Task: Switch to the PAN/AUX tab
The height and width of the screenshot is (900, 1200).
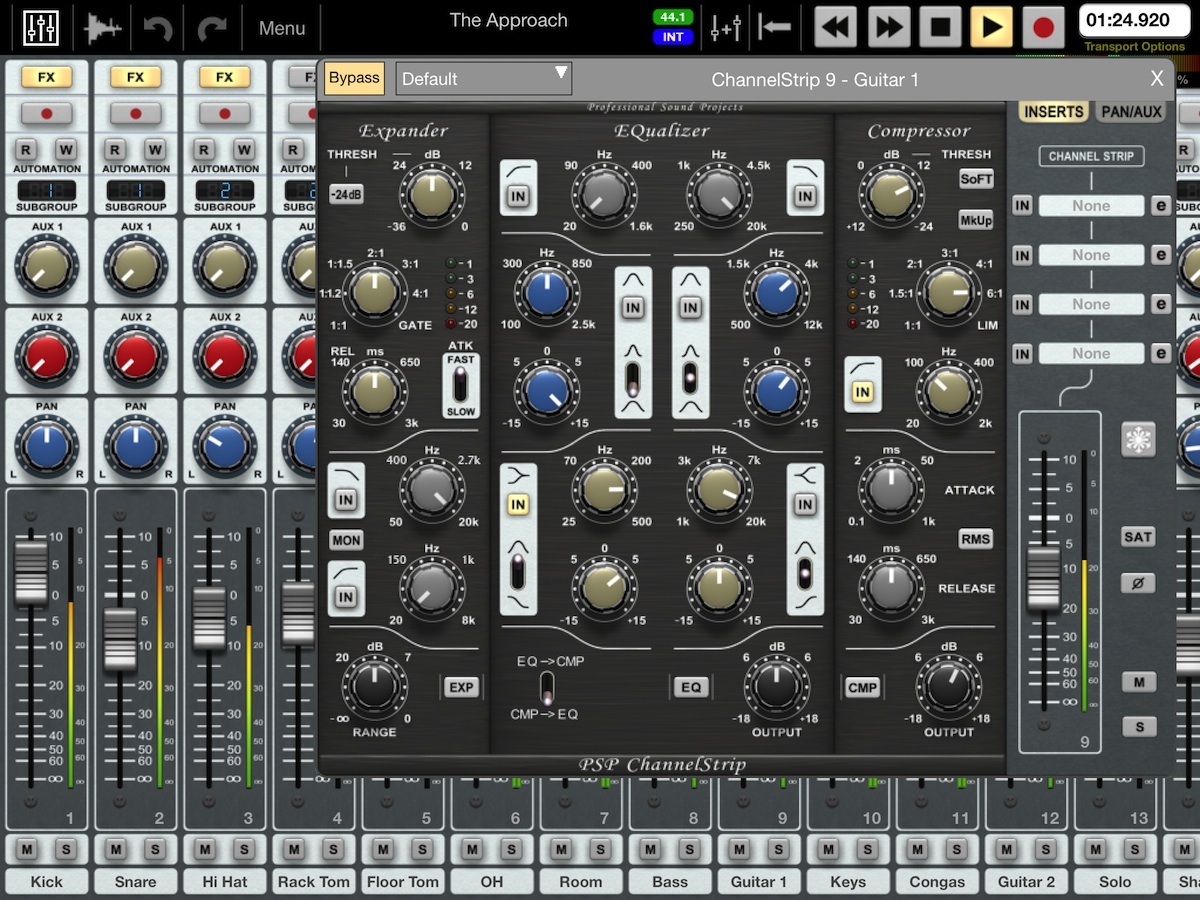Action: (x=1131, y=112)
